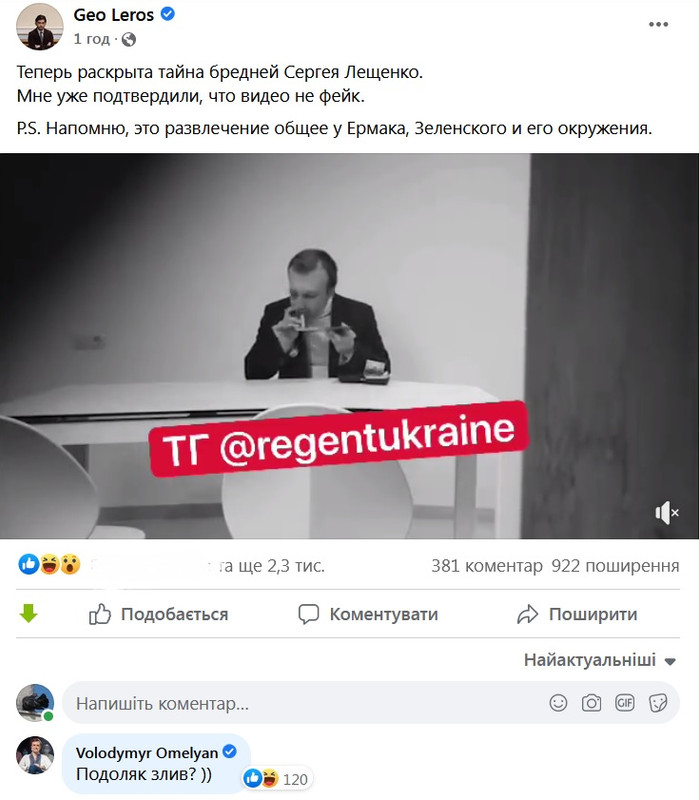Attach a photo with the camera icon
The width and height of the screenshot is (699, 800).
[x=591, y=703]
